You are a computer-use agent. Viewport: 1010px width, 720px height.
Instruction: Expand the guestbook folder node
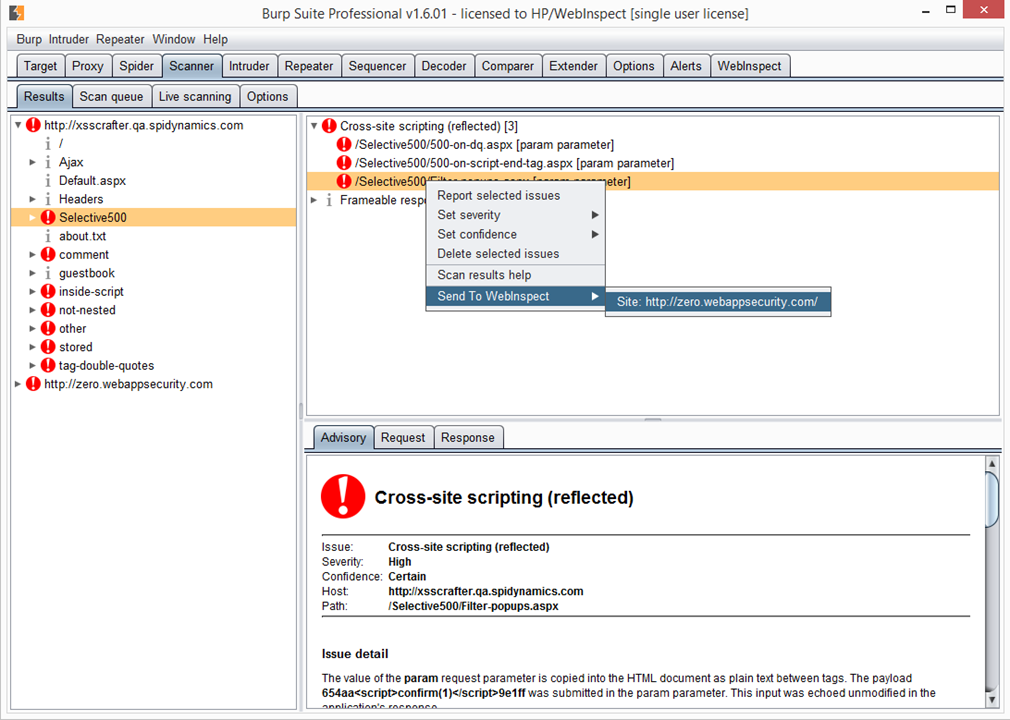tap(32, 273)
